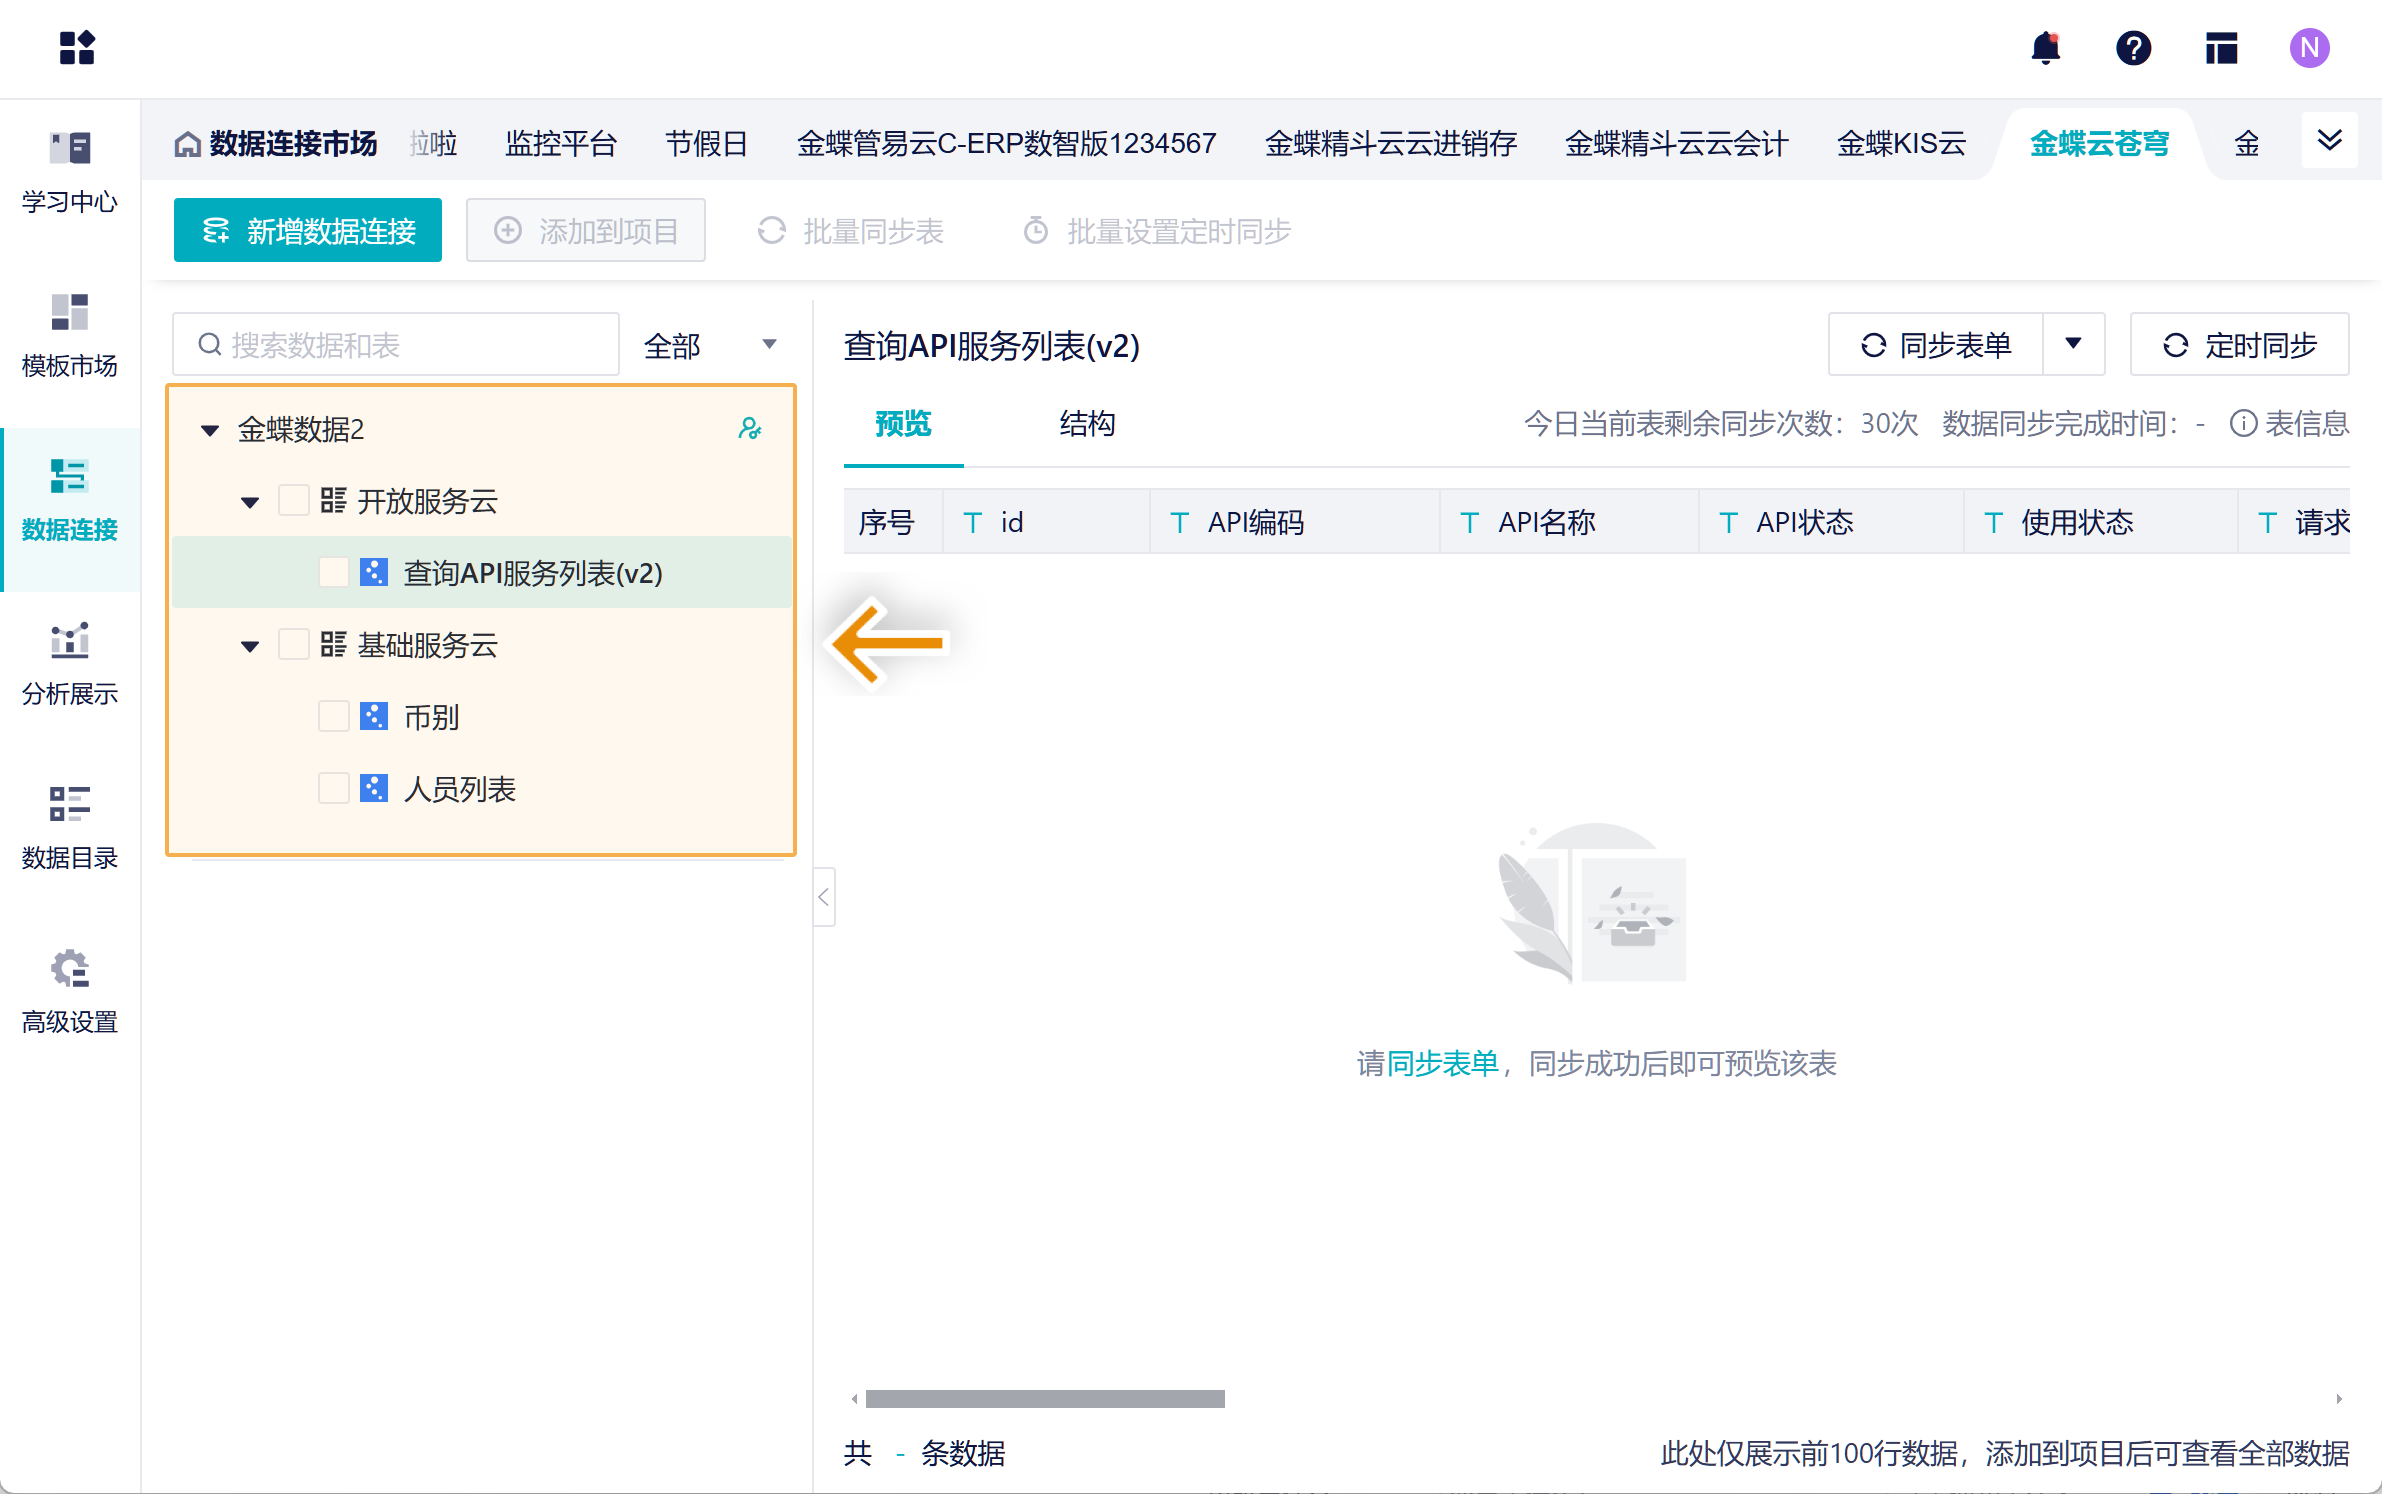Viewport: 2382px width, 1494px height.
Task: Collapse the 基础服务云 tree node
Action: click(250, 646)
